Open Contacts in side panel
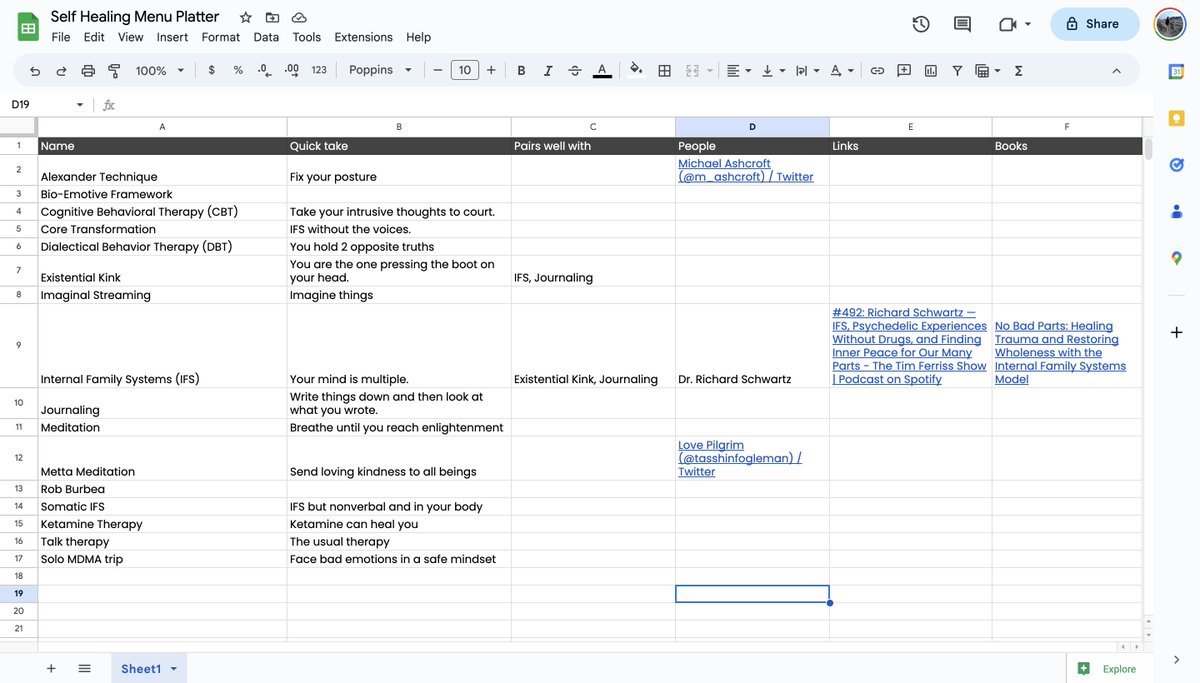 coord(1176,211)
